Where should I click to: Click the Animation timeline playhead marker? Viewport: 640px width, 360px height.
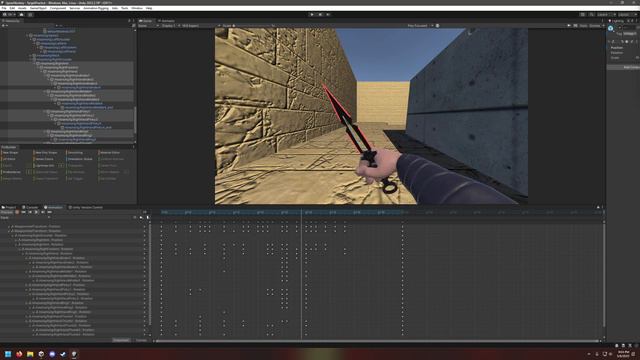pyautogui.click(x=302, y=212)
